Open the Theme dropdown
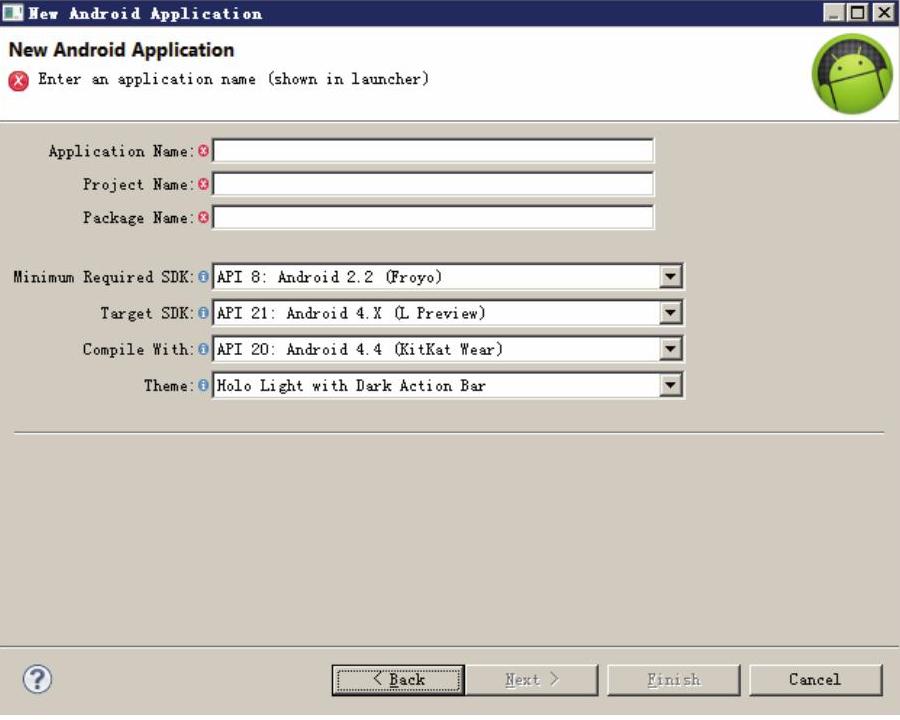The height and width of the screenshot is (720, 900). tap(670, 385)
